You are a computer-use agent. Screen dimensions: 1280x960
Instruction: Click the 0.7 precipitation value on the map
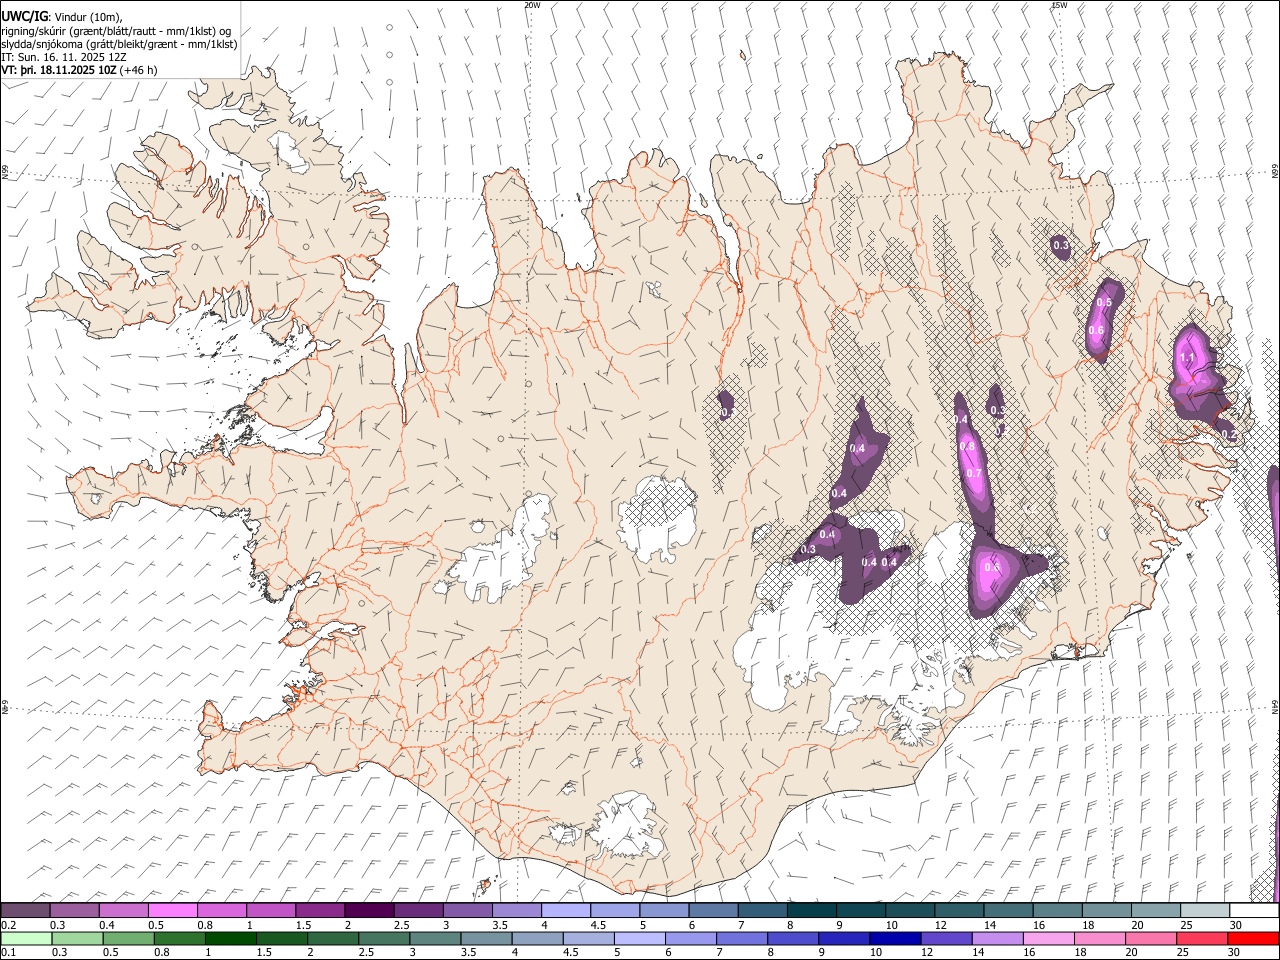pos(974,473)
